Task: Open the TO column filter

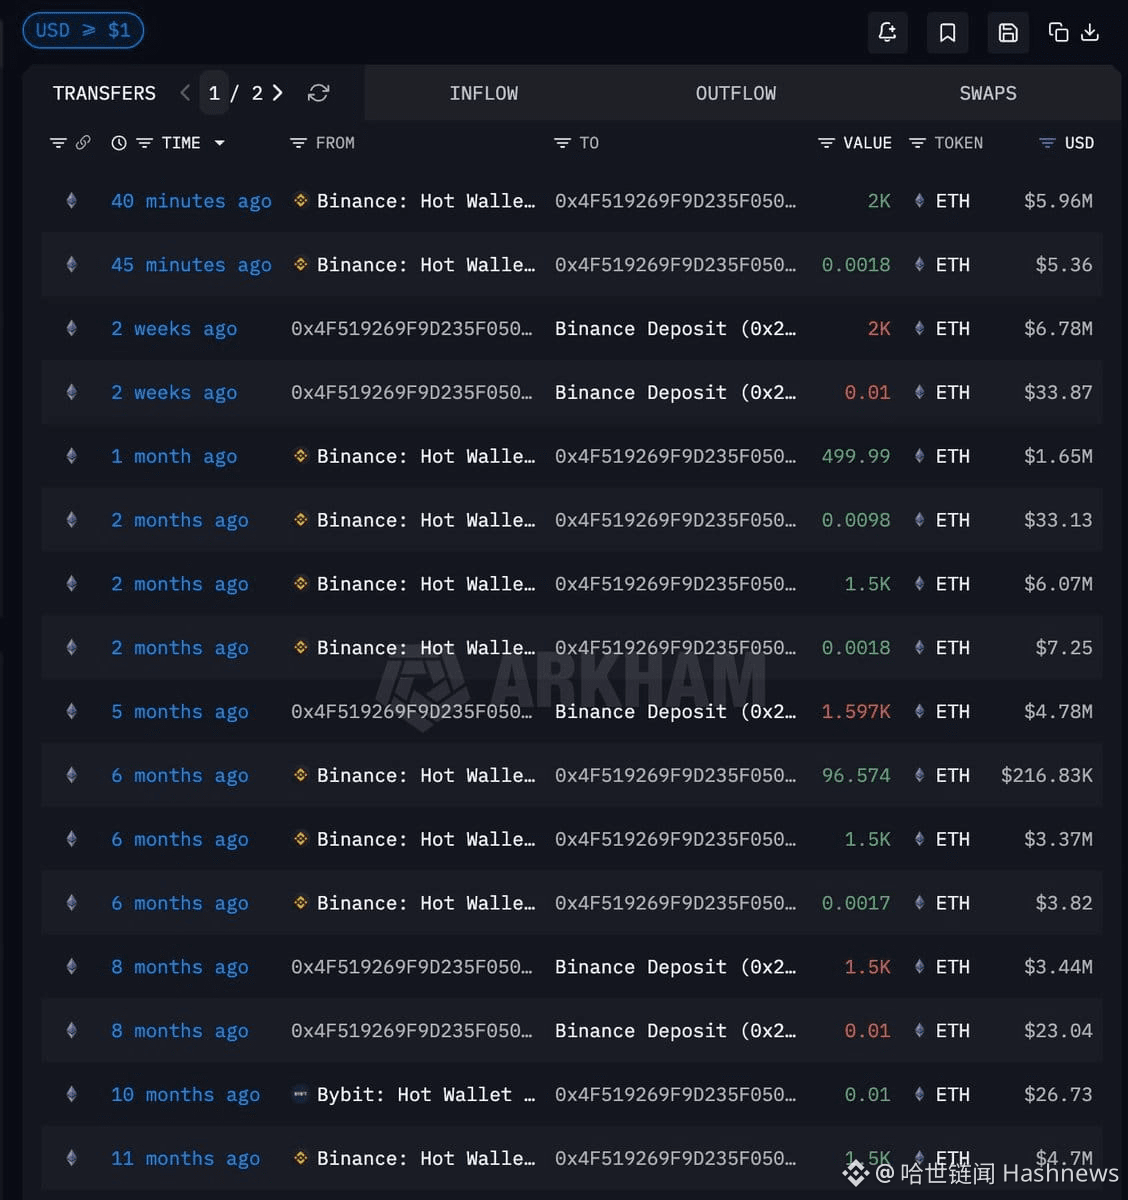Action: (x=562, y=143)
